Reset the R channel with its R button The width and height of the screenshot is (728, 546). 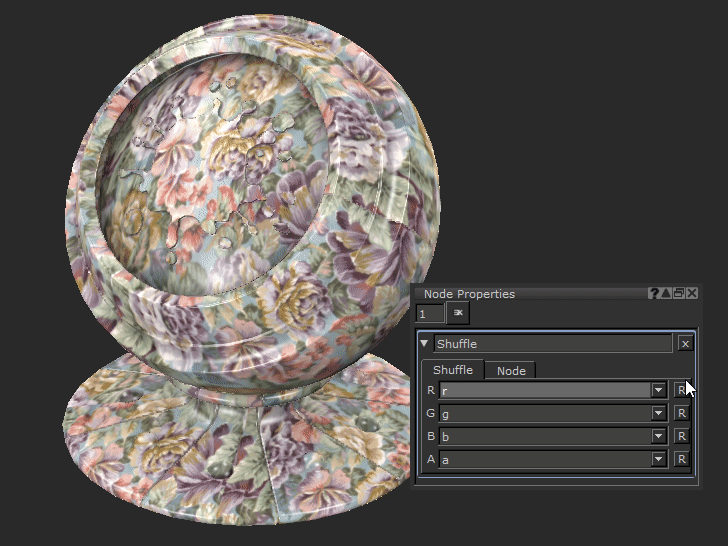point(681,390)
